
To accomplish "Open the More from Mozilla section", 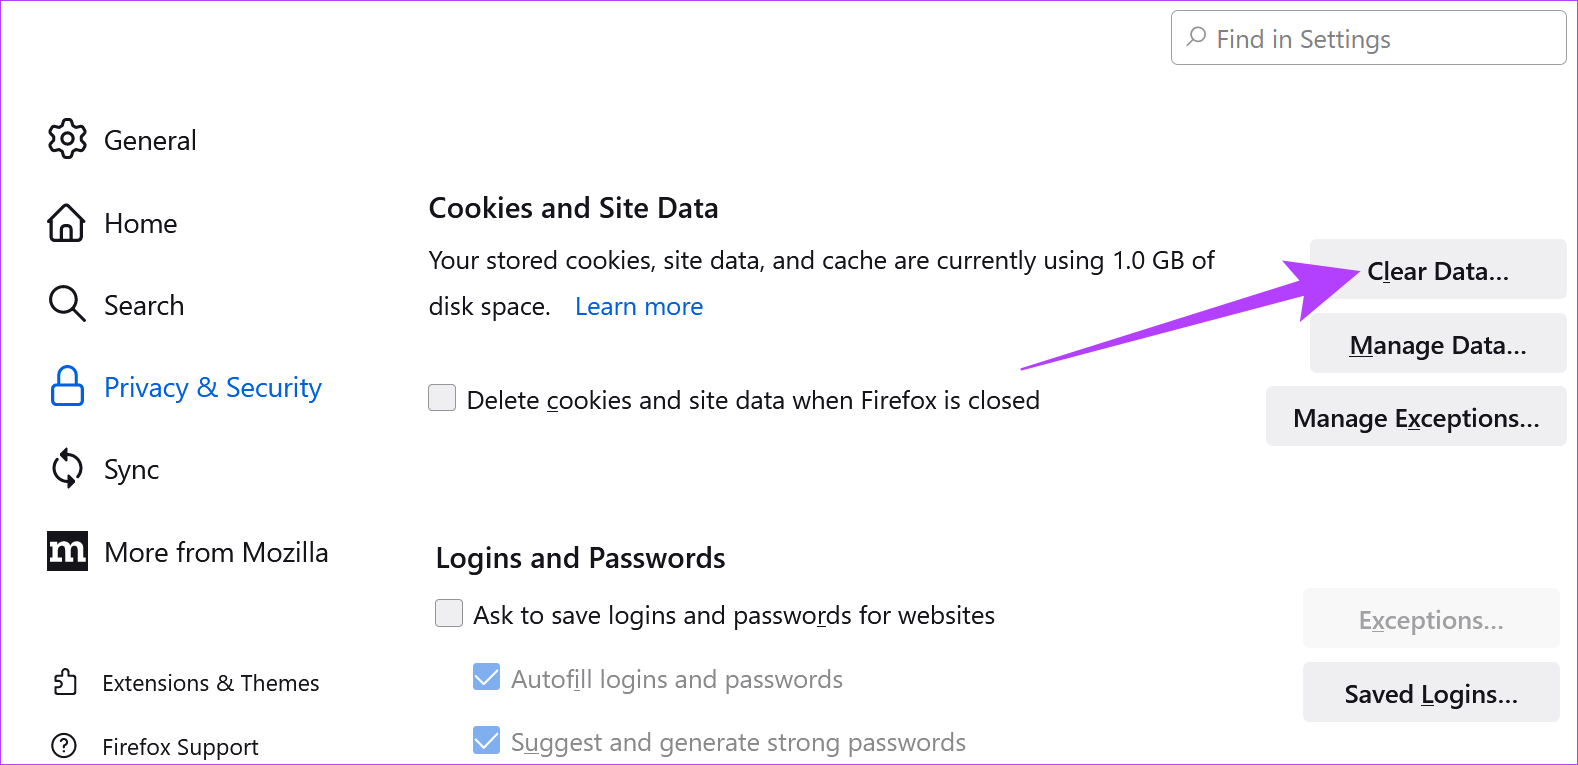I will (x=216, y=552).
